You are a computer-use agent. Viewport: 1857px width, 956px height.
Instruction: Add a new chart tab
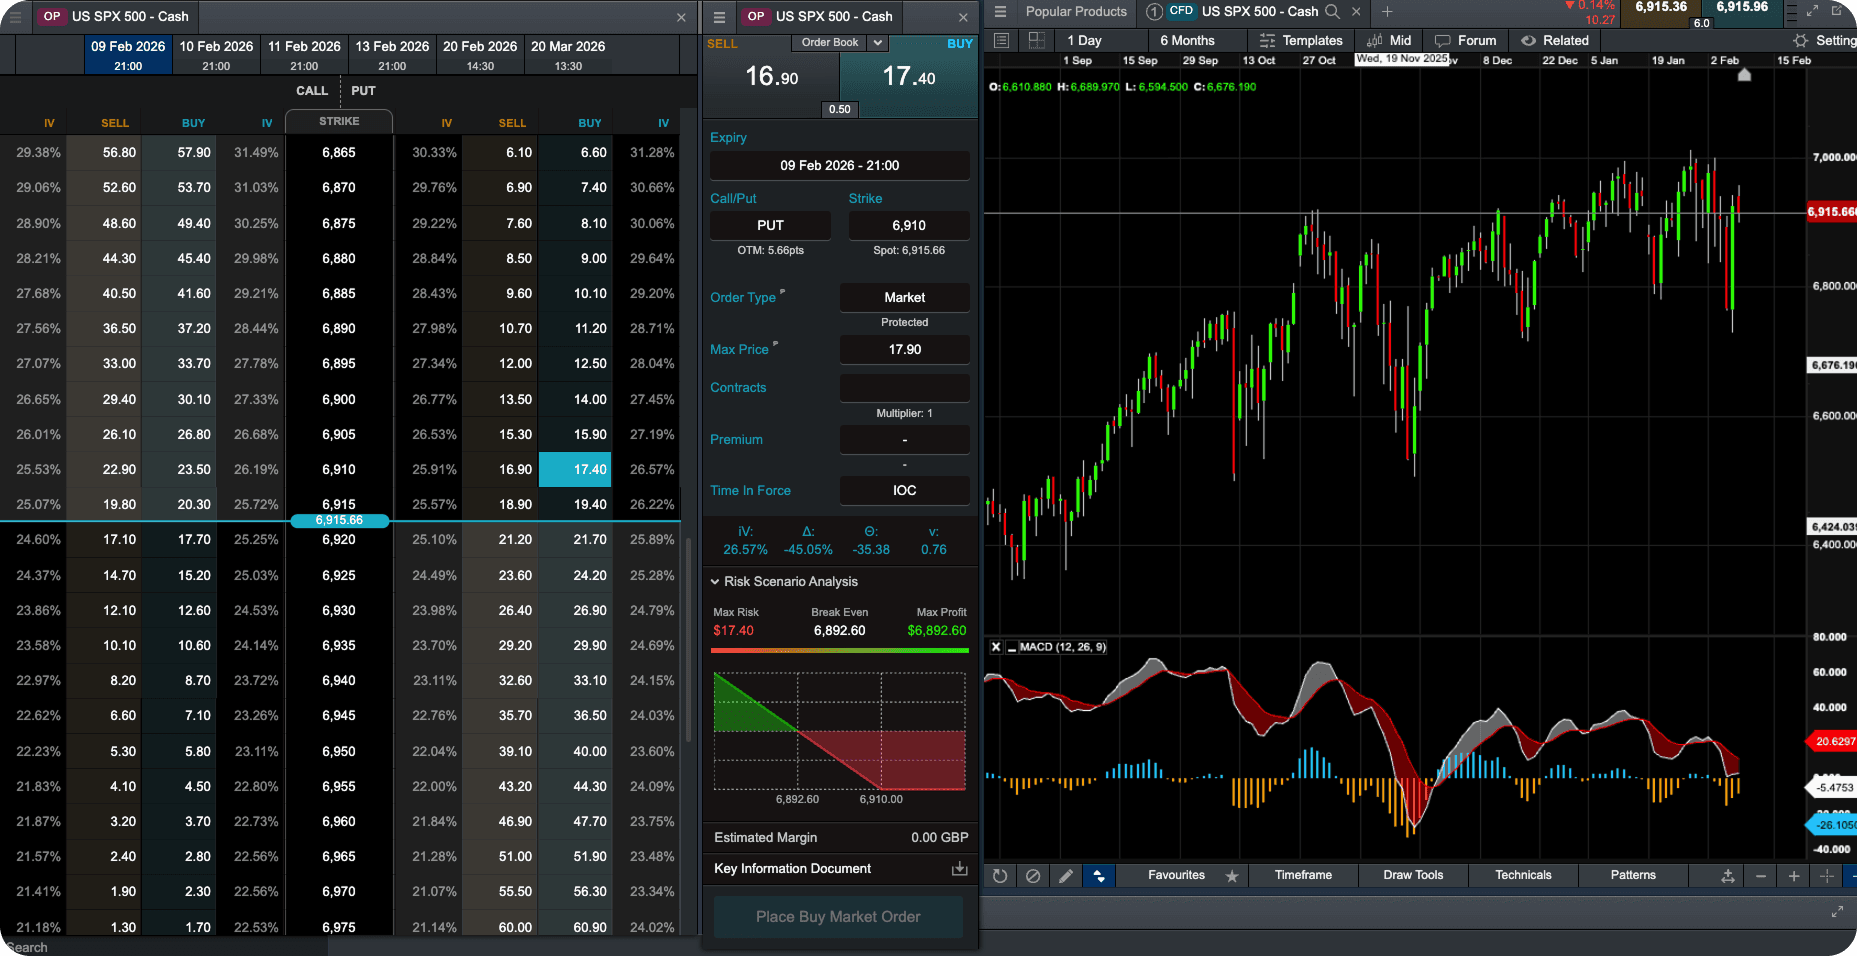(1387, 12)
